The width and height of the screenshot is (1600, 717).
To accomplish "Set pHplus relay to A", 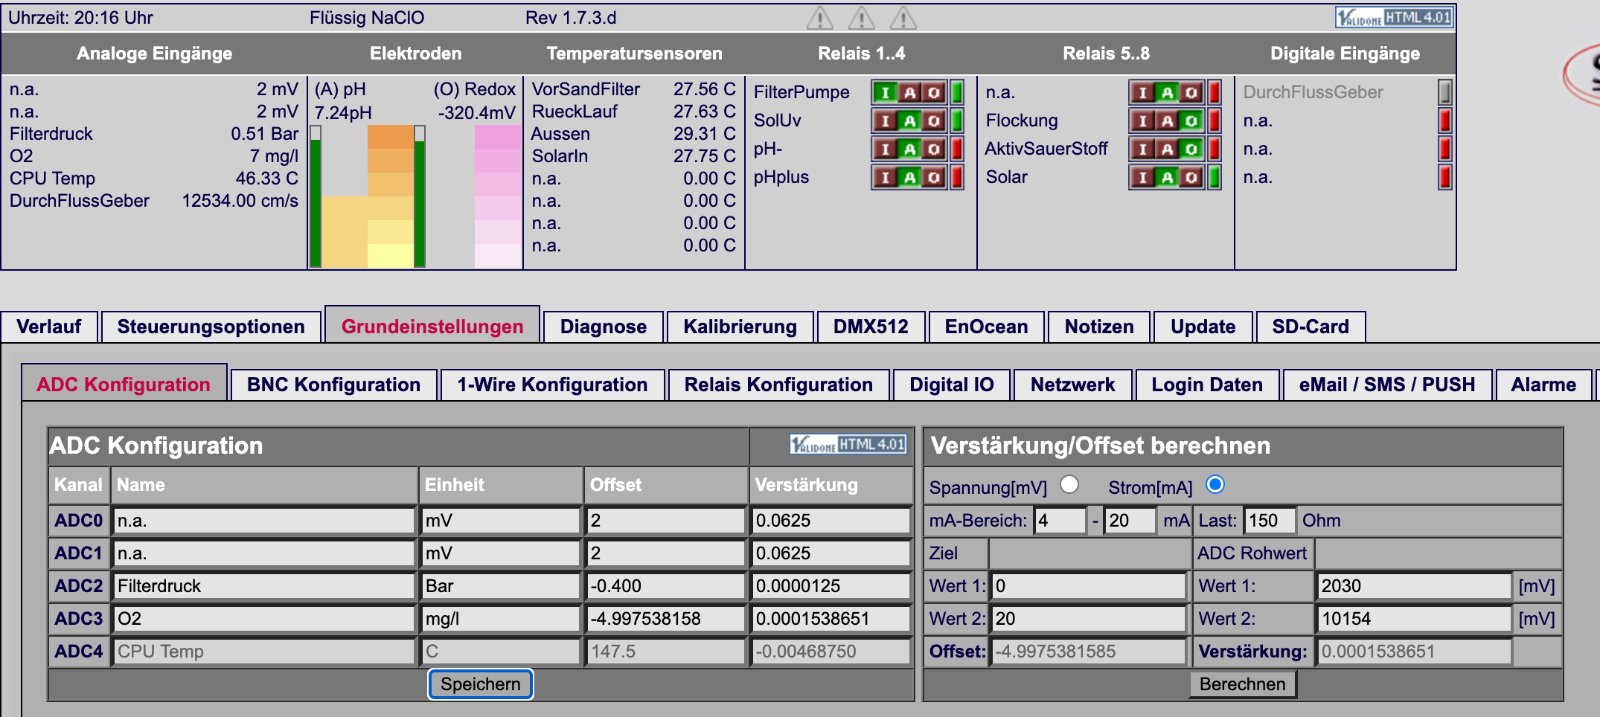I will click(909, 177).
